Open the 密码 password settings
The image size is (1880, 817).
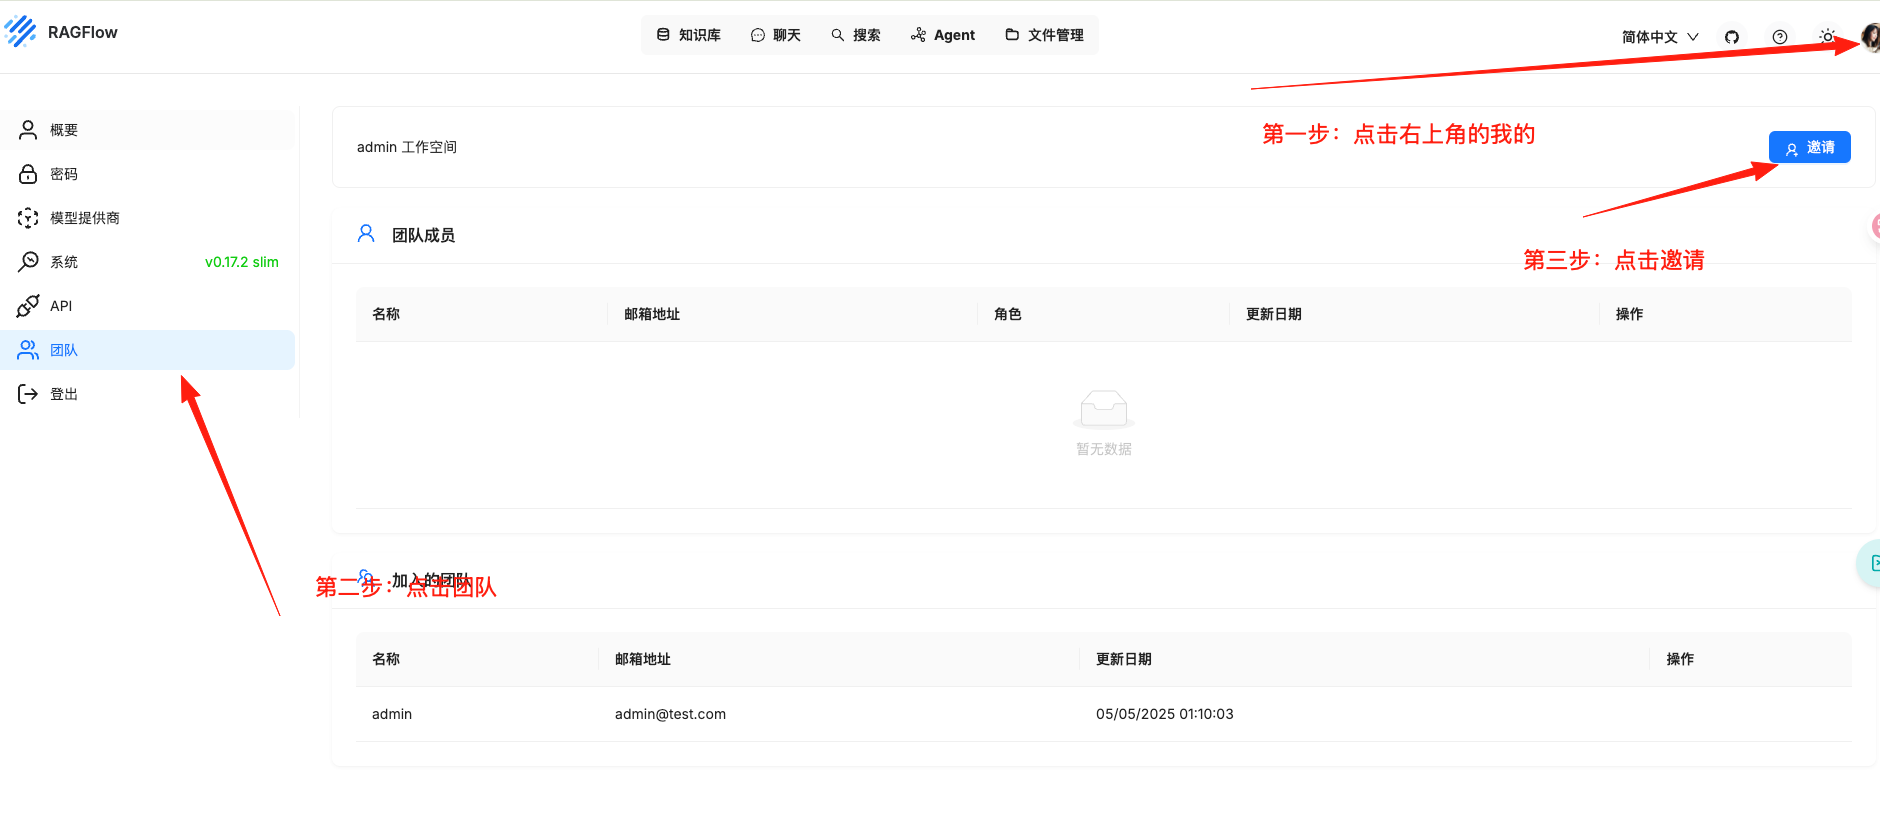point(64,174)
